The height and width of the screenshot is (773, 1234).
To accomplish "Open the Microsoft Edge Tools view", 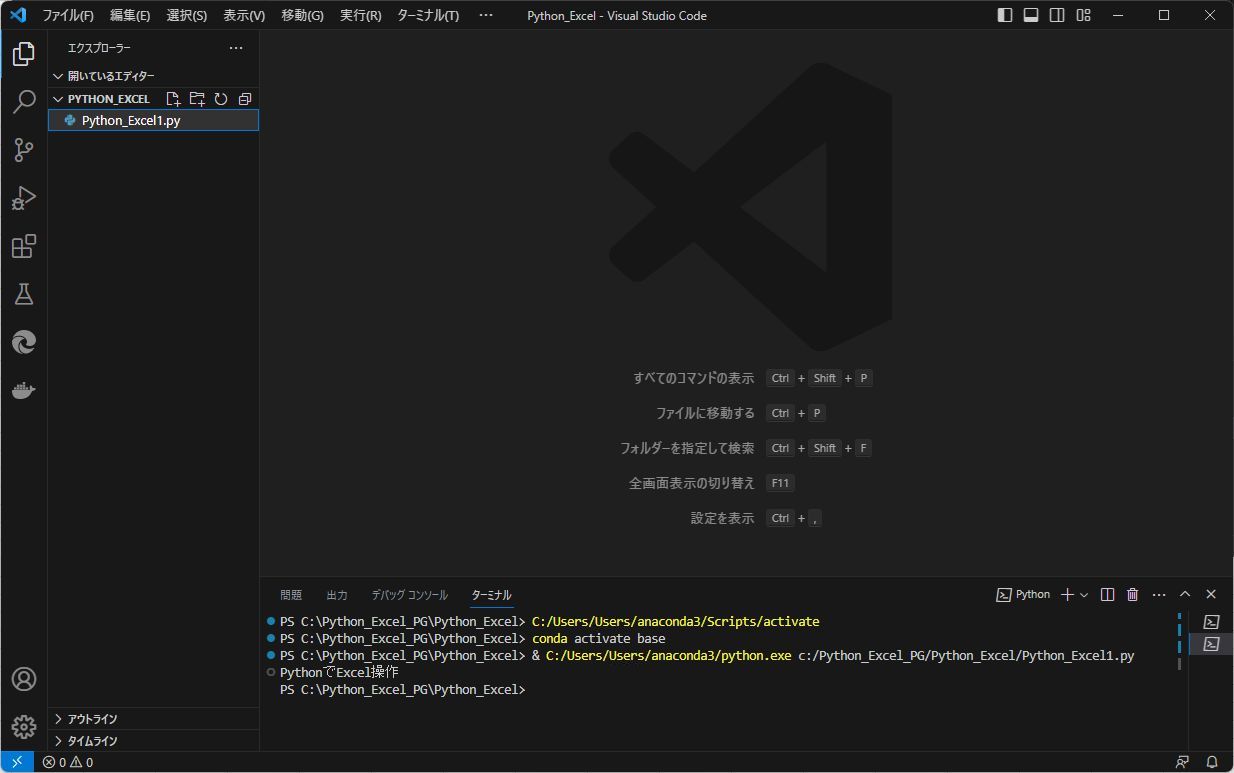I will 24,342.
